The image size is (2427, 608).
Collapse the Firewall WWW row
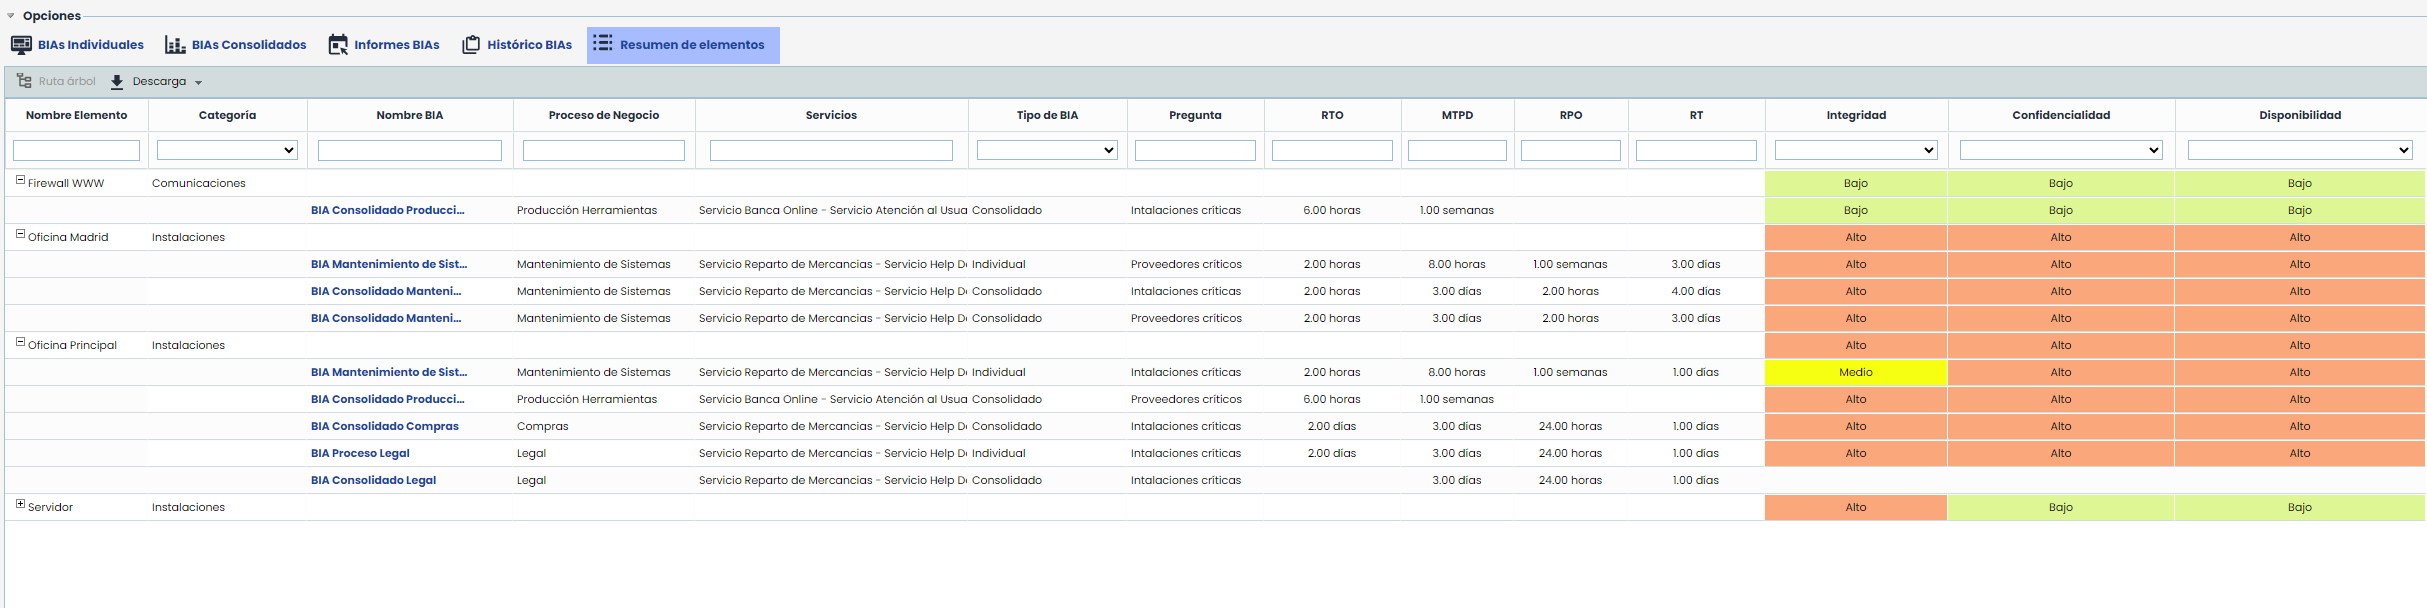tap(20, 180)
